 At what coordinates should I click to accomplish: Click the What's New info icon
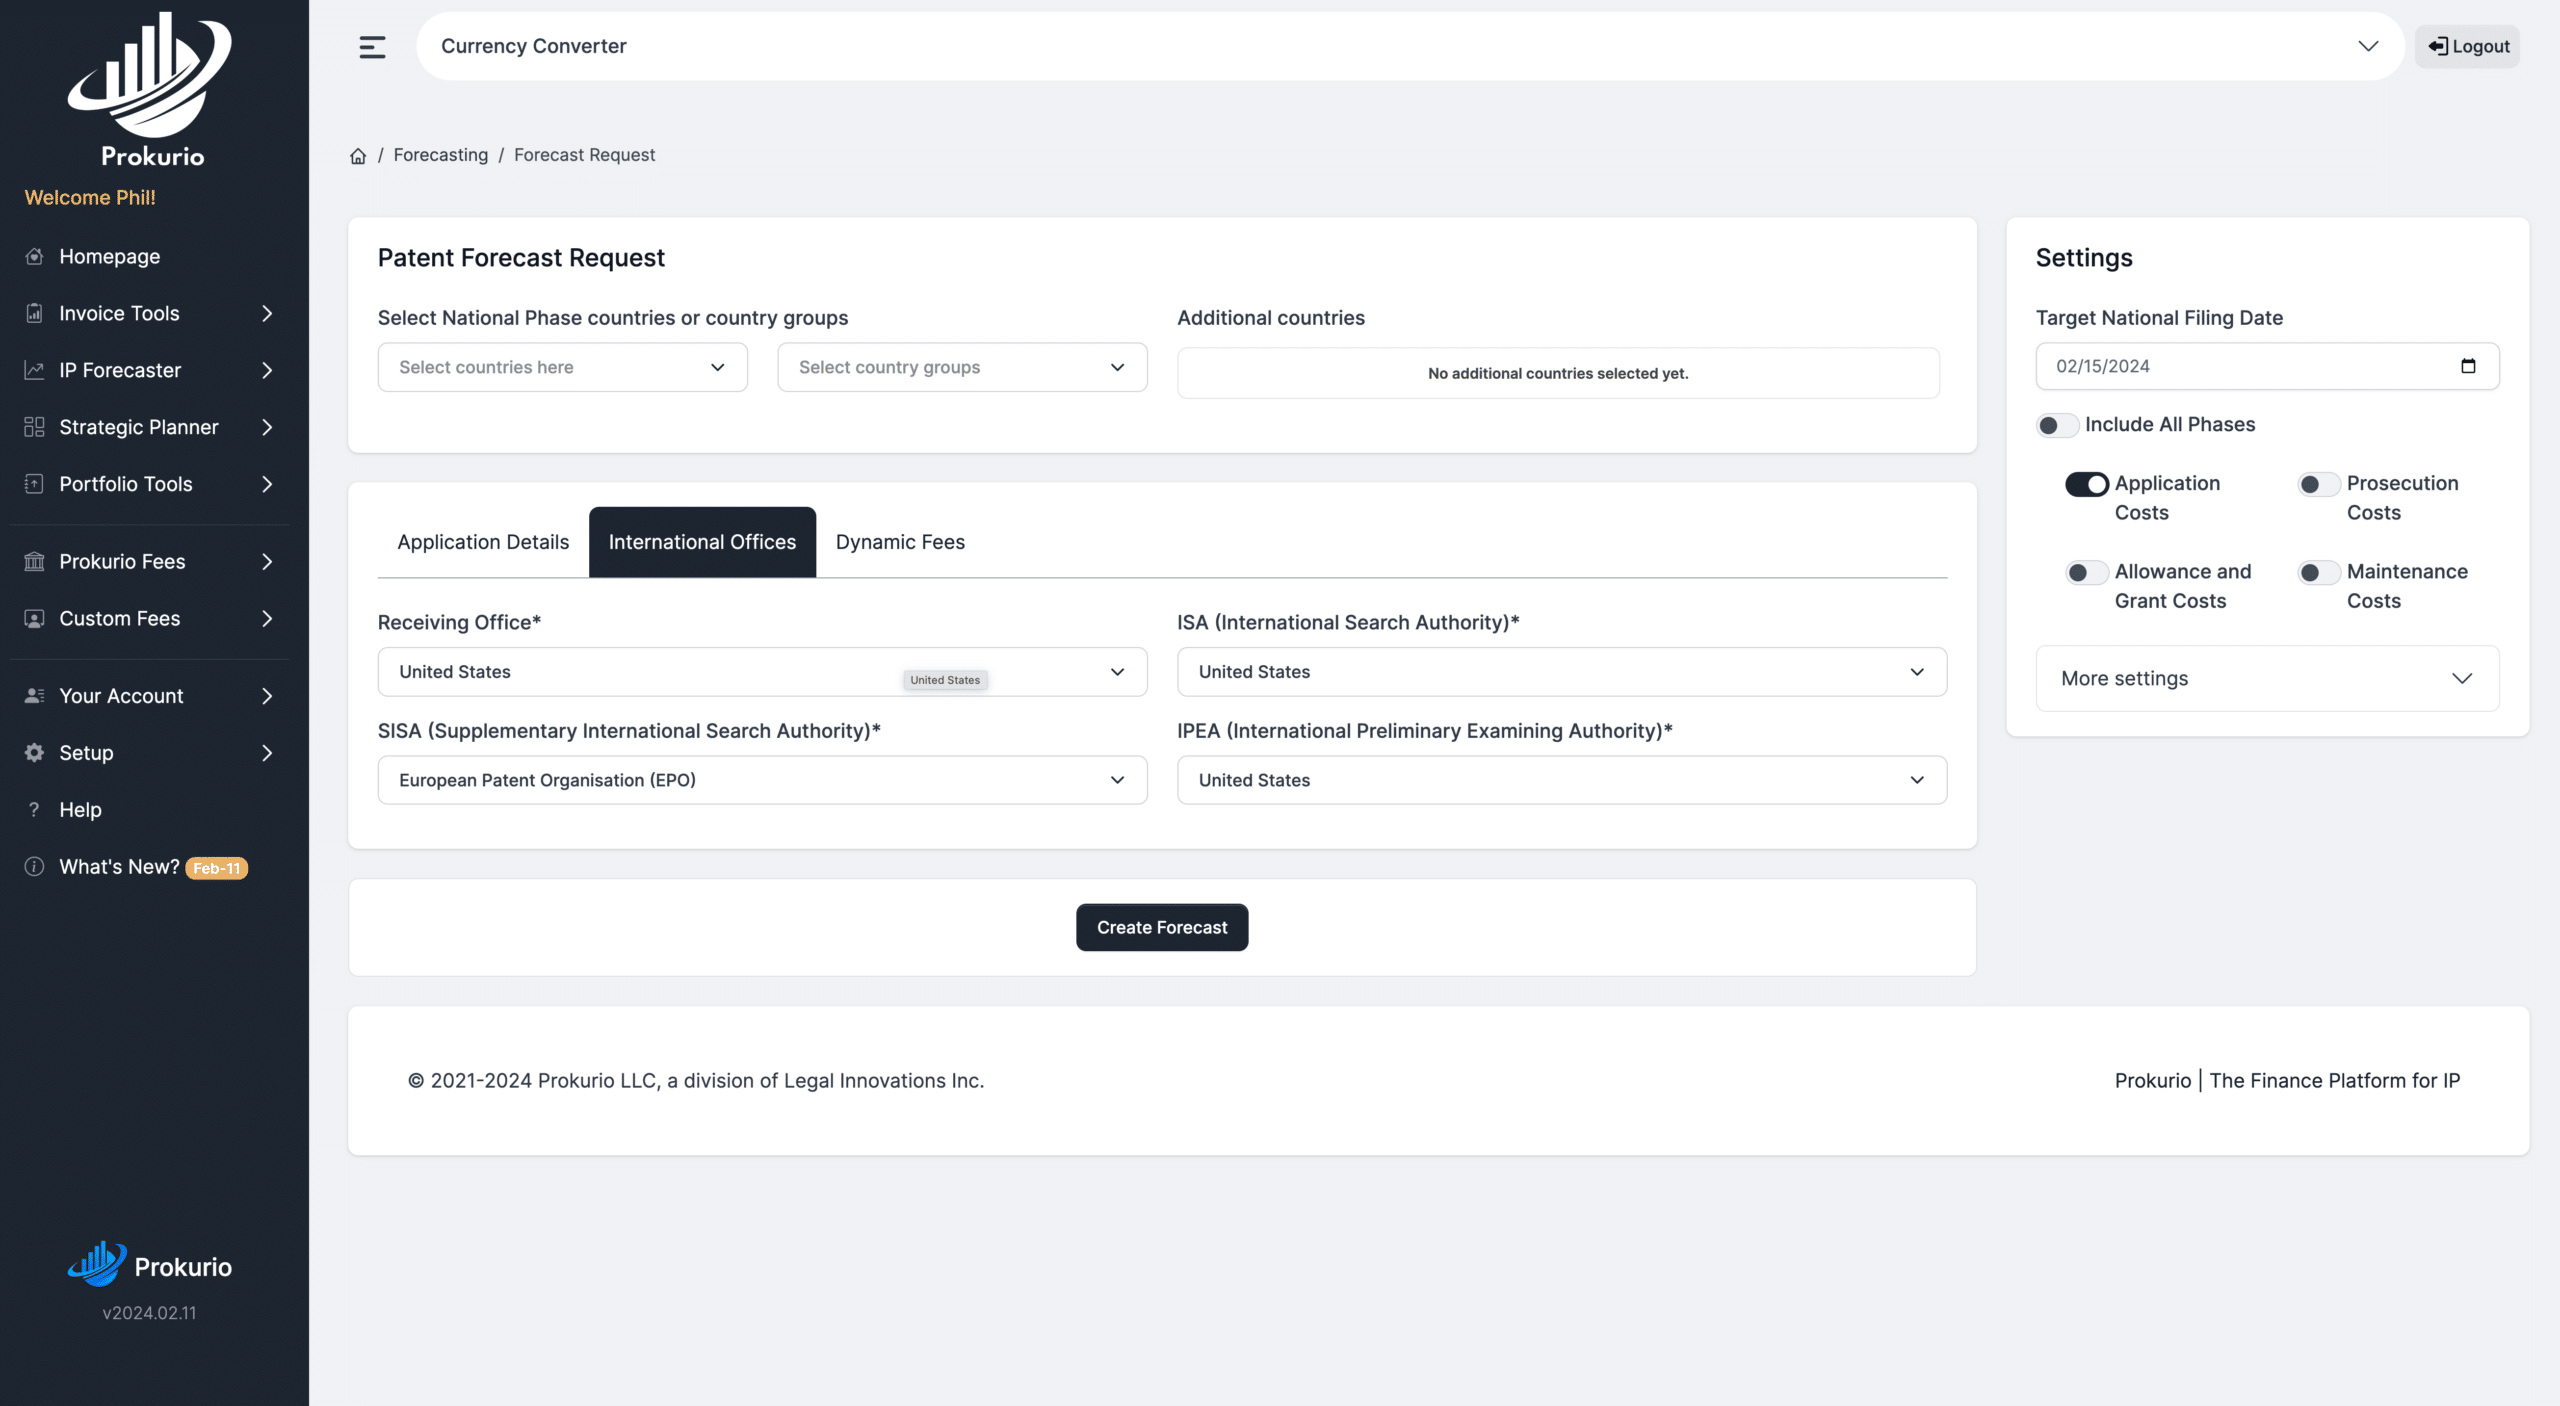[x=34, y=866]
